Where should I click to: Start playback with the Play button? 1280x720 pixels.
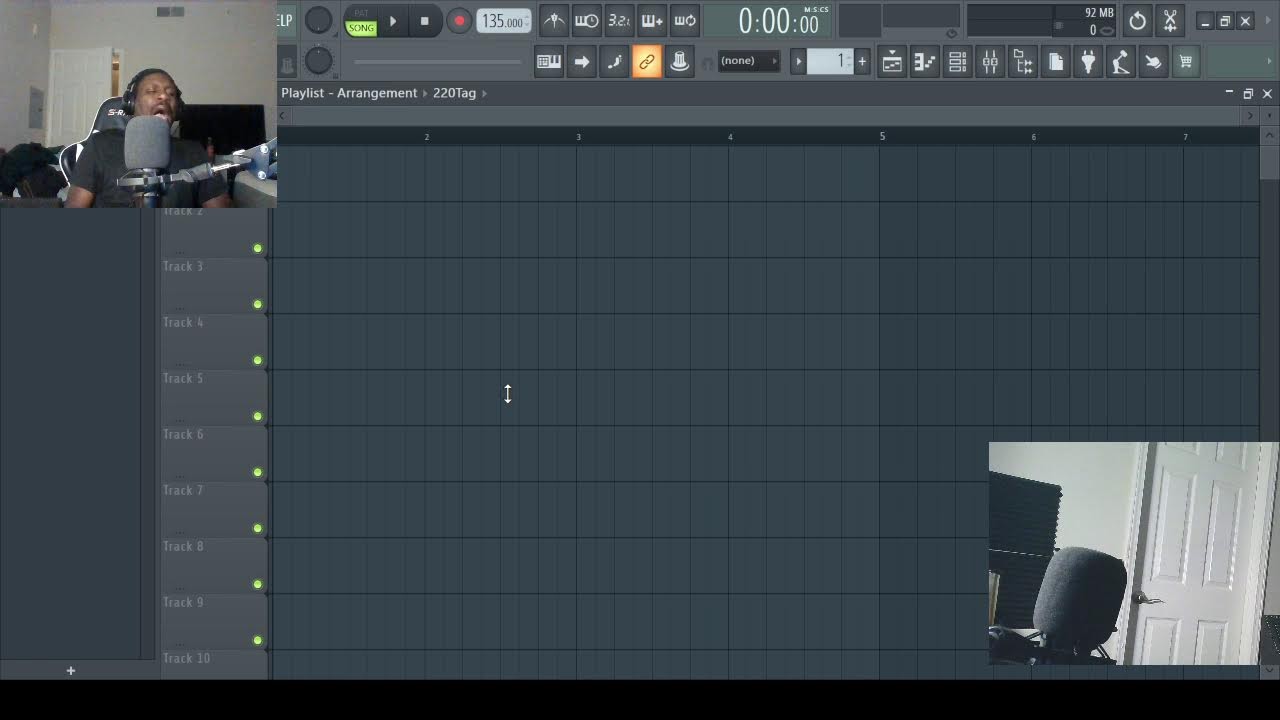point(393,21)
